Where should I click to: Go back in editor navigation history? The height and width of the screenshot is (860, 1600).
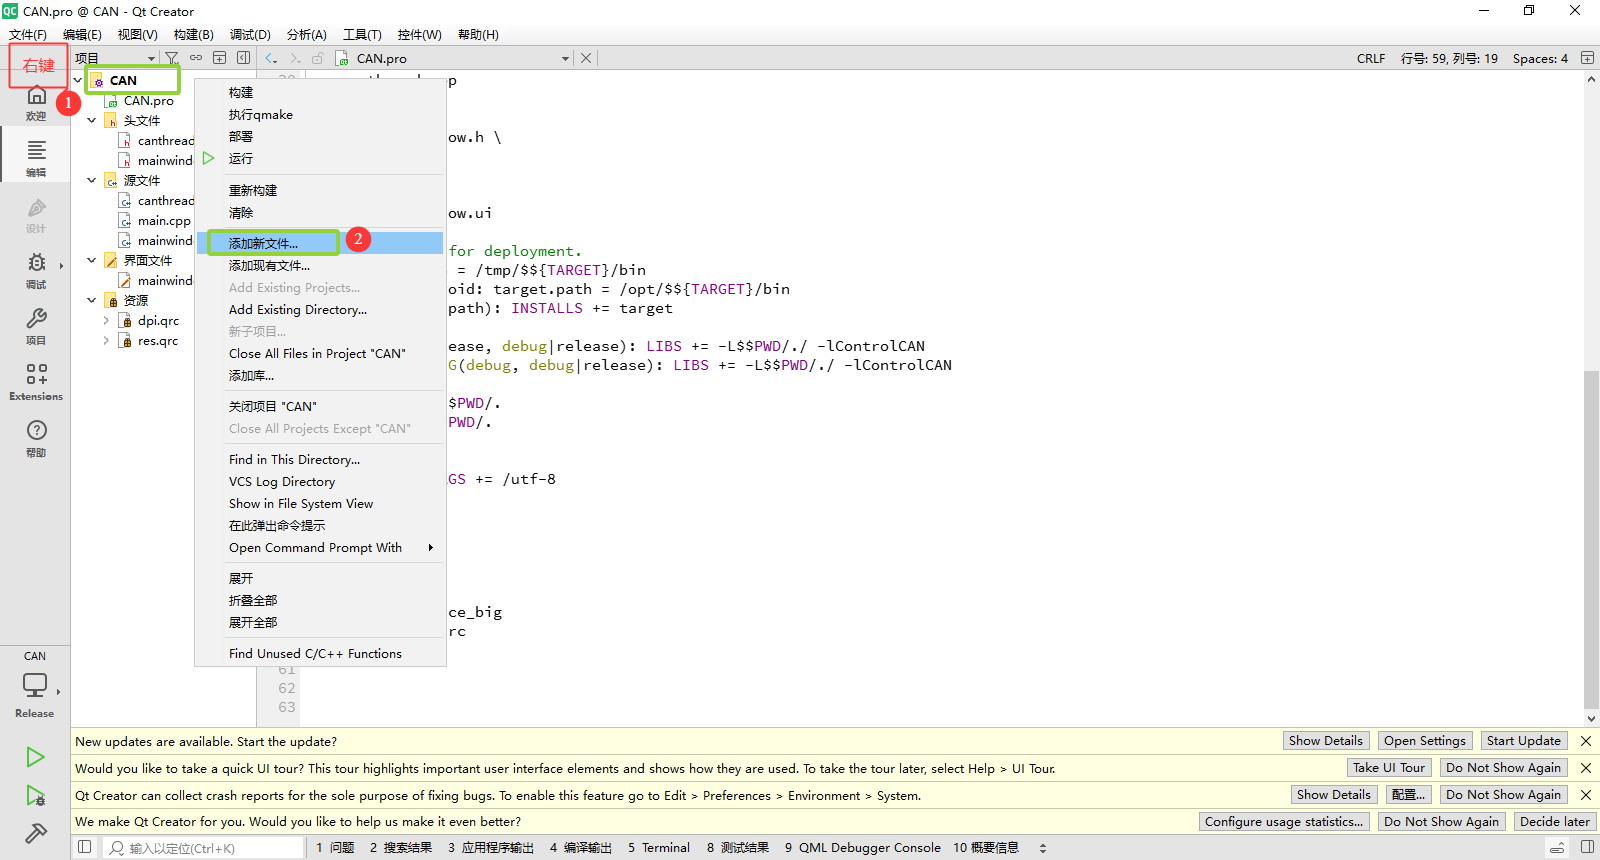(271, 58)
